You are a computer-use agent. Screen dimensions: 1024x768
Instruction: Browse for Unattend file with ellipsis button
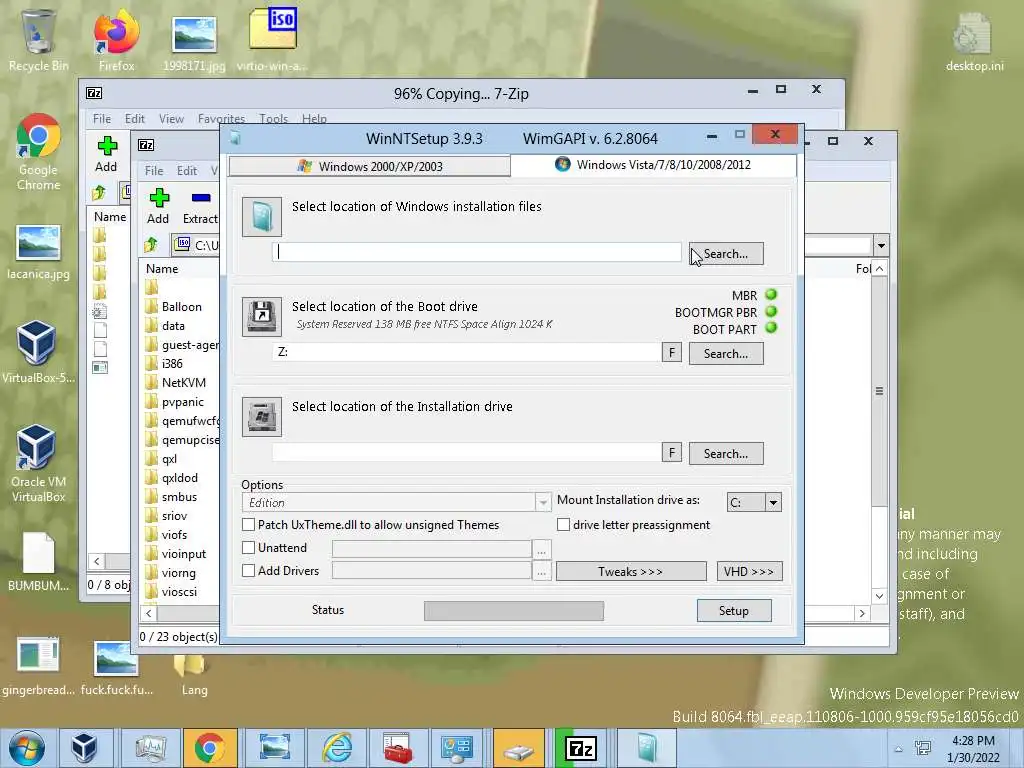point(541,550)
